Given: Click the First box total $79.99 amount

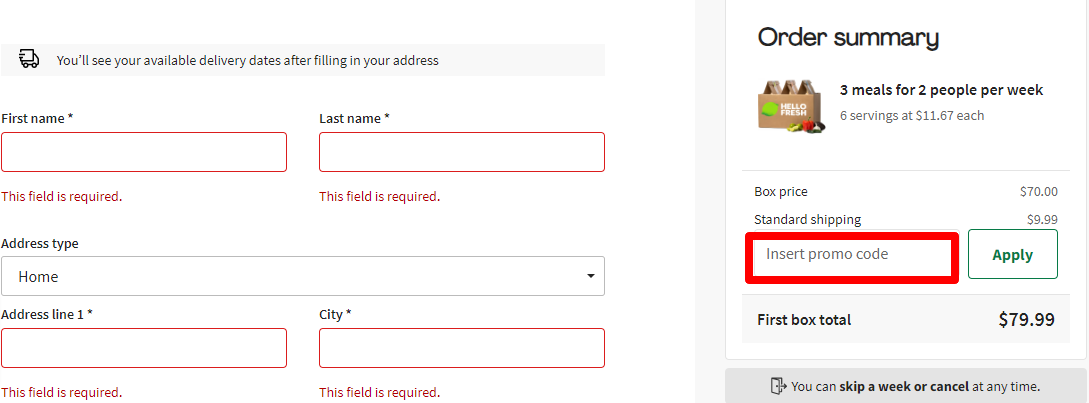Looking at the screenshot, I should tap(1026, 320).
